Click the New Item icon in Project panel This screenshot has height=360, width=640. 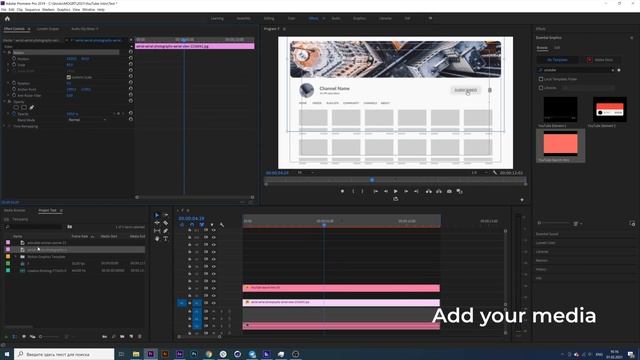[x=131, y=336]
